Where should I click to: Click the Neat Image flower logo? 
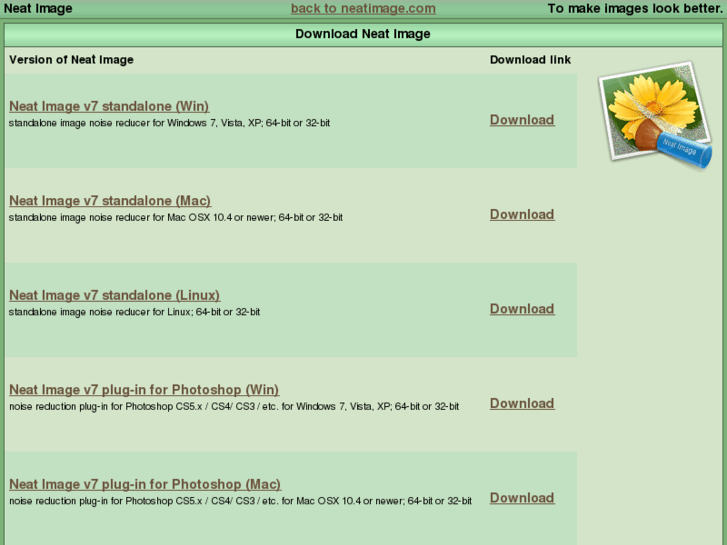656,115
